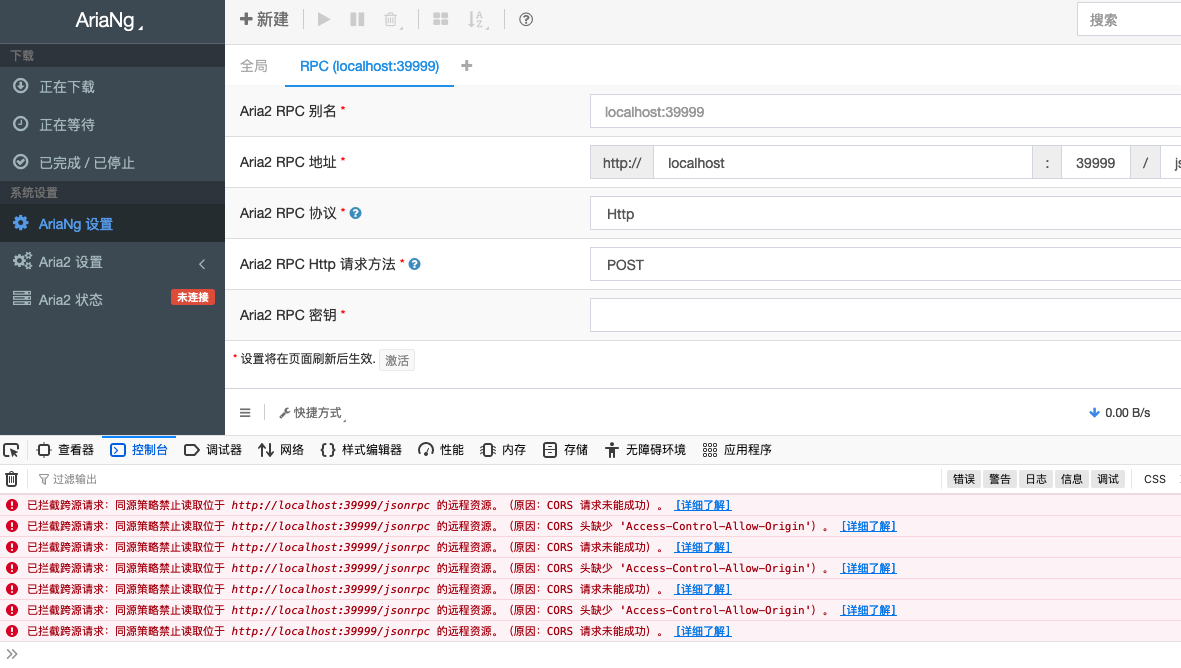1181x668 pixels.
Task: Click the pause downloads icon
Action: [357, 19]
